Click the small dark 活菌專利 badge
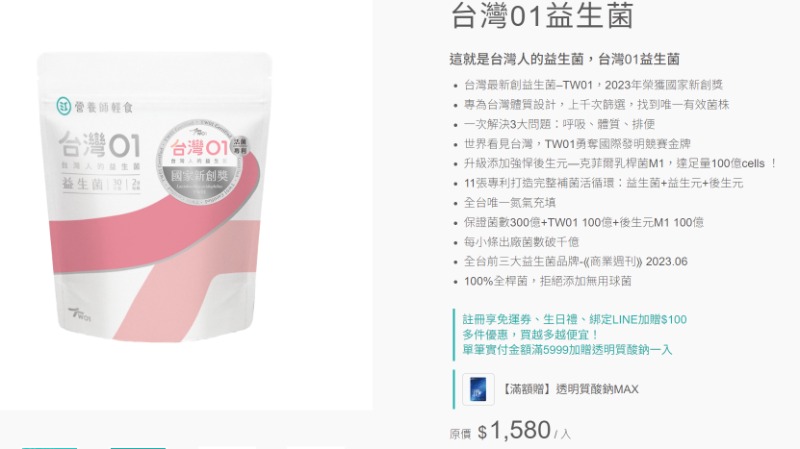The height and width of the screenshot is (449, 800). tap(239, 146)
